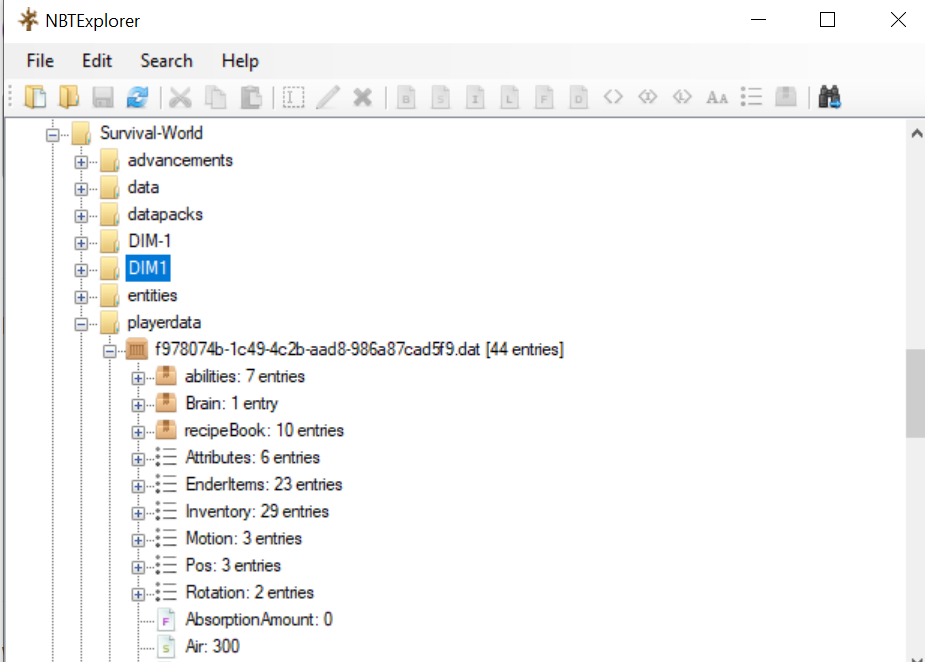Refresh the tree with the blue arrows icon
Image resolution: width=925 pixels, height=662 pixels.
pyautogui.click(x=137, y=97)
